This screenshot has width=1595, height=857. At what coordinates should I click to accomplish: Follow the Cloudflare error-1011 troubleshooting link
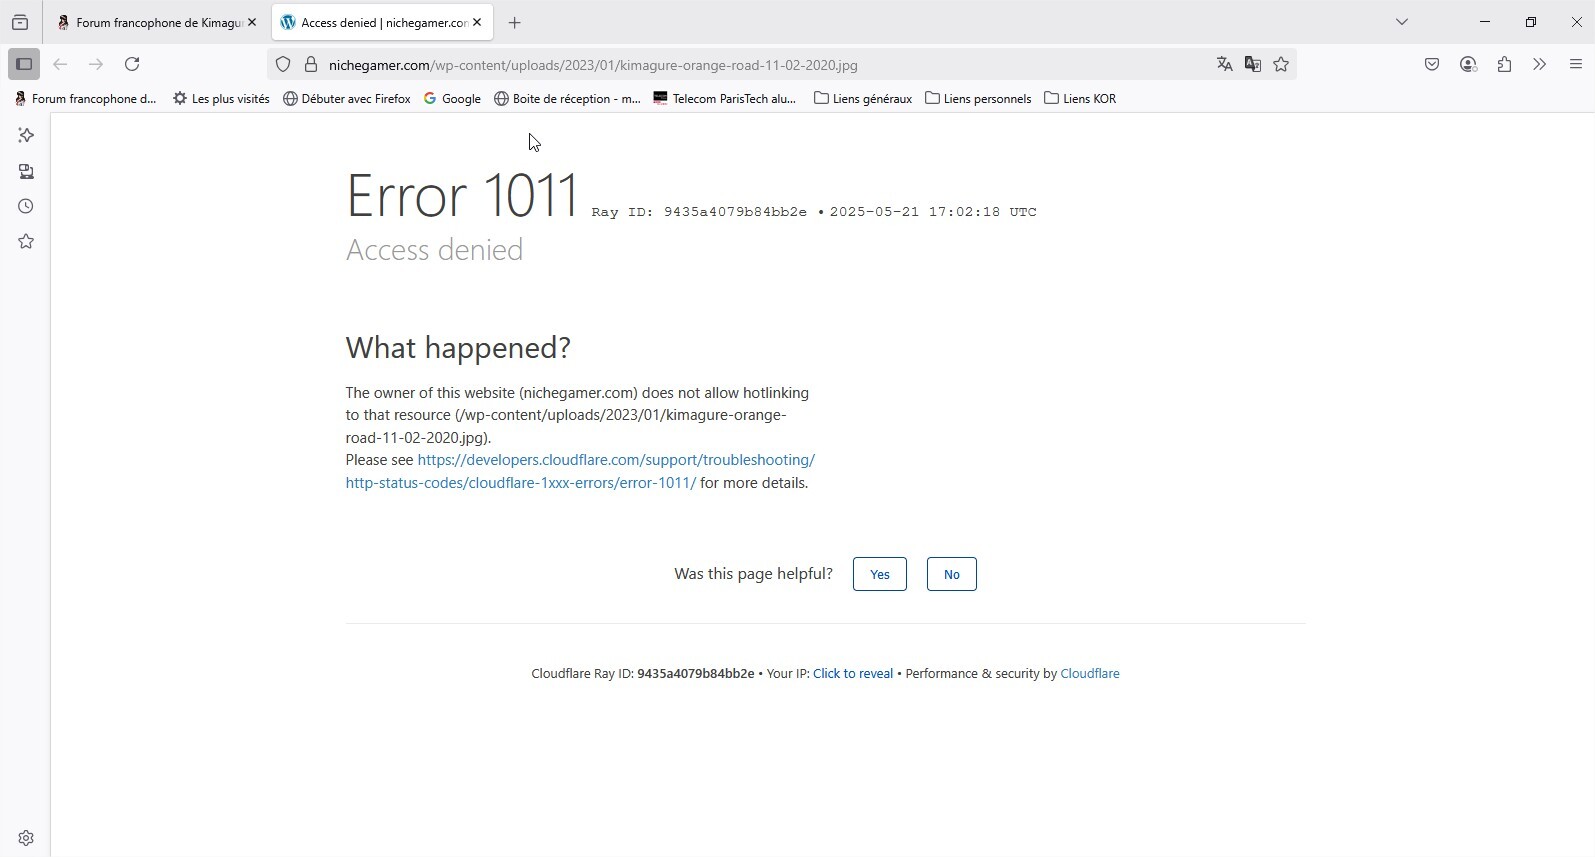pos(580,471)
